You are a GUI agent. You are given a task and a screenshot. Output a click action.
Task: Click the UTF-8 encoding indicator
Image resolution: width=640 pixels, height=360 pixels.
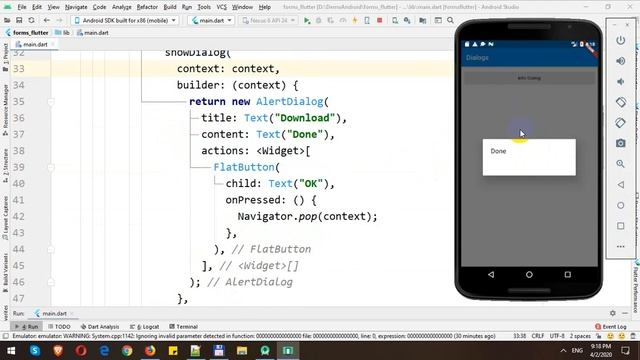[557, 336]
